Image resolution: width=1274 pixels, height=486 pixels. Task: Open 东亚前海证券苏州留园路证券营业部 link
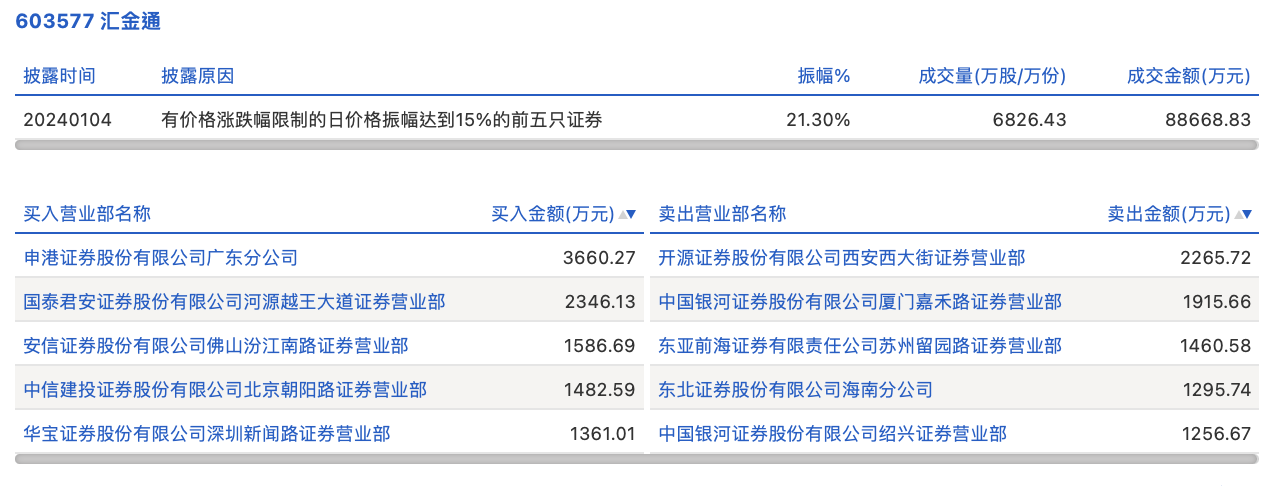860,346
